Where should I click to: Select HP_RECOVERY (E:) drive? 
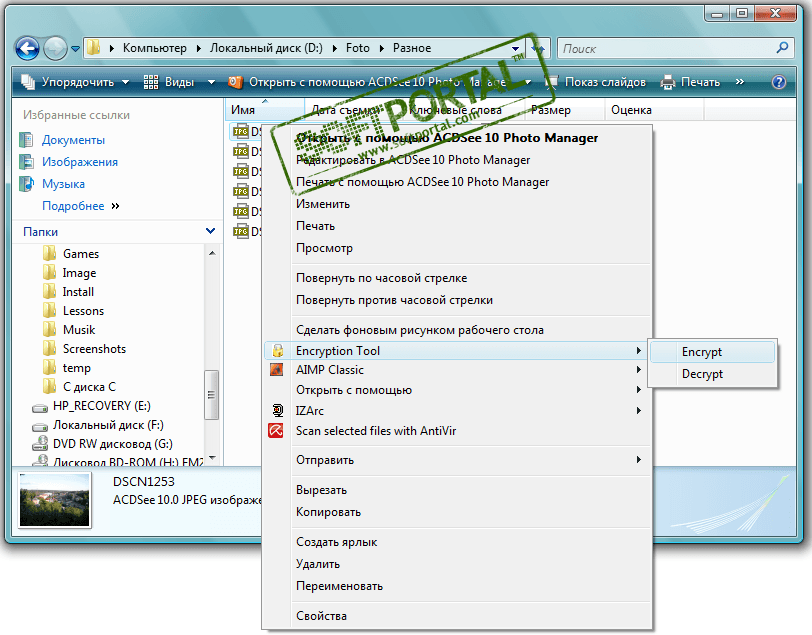(102, 406)
